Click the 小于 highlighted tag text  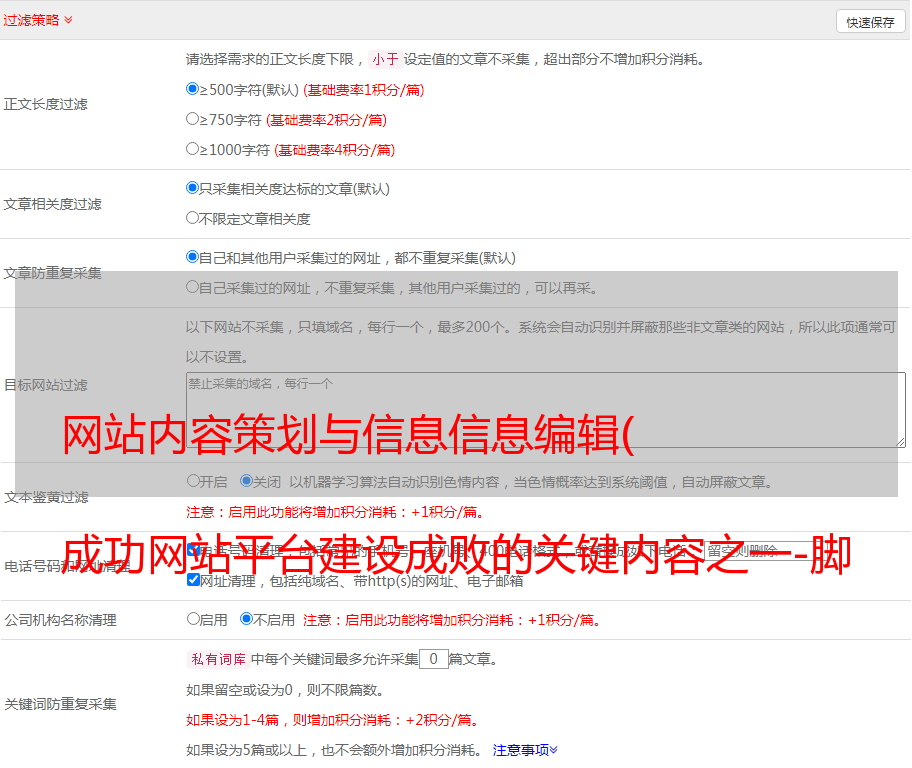[385, 59]
